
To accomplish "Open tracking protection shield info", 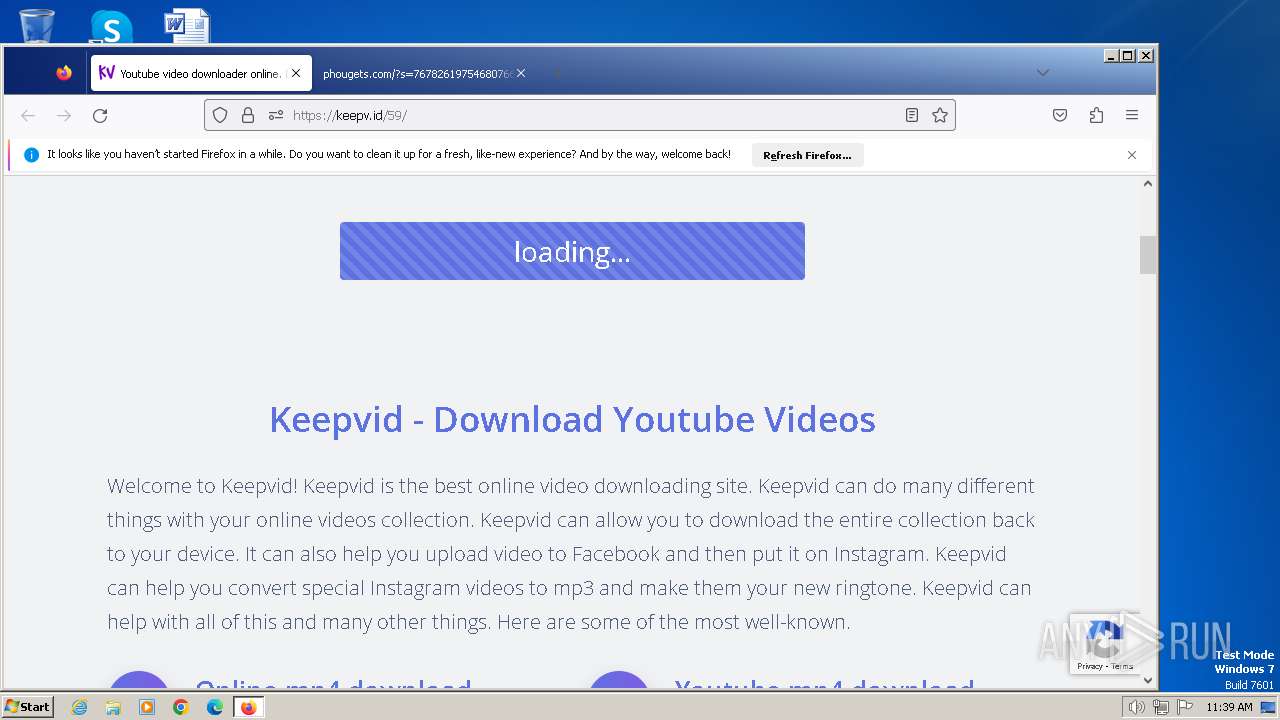I will [x=220, y=115].
